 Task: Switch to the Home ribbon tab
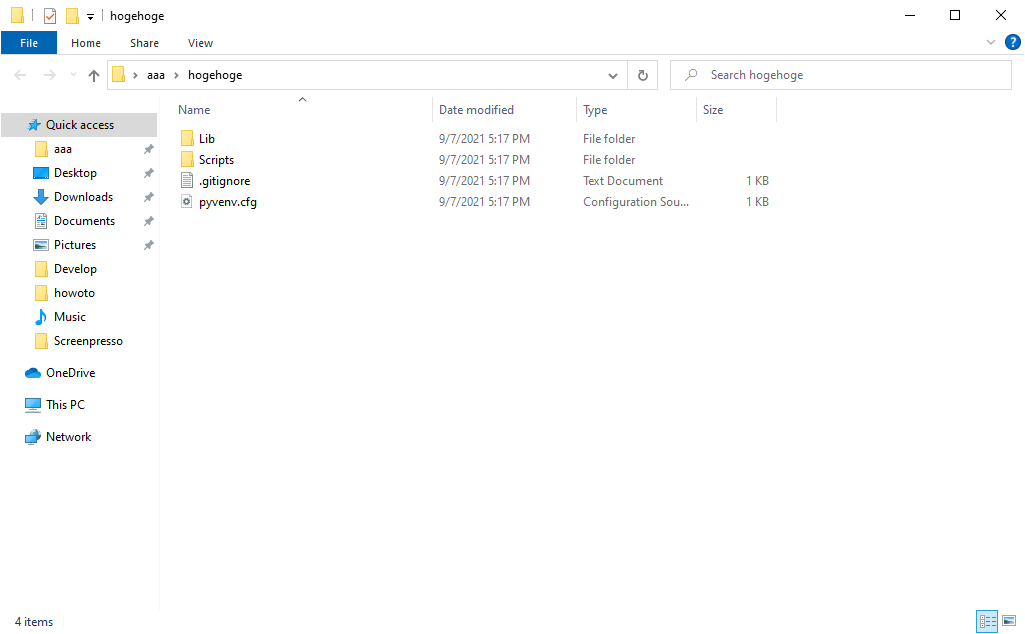tap(86, 43)
